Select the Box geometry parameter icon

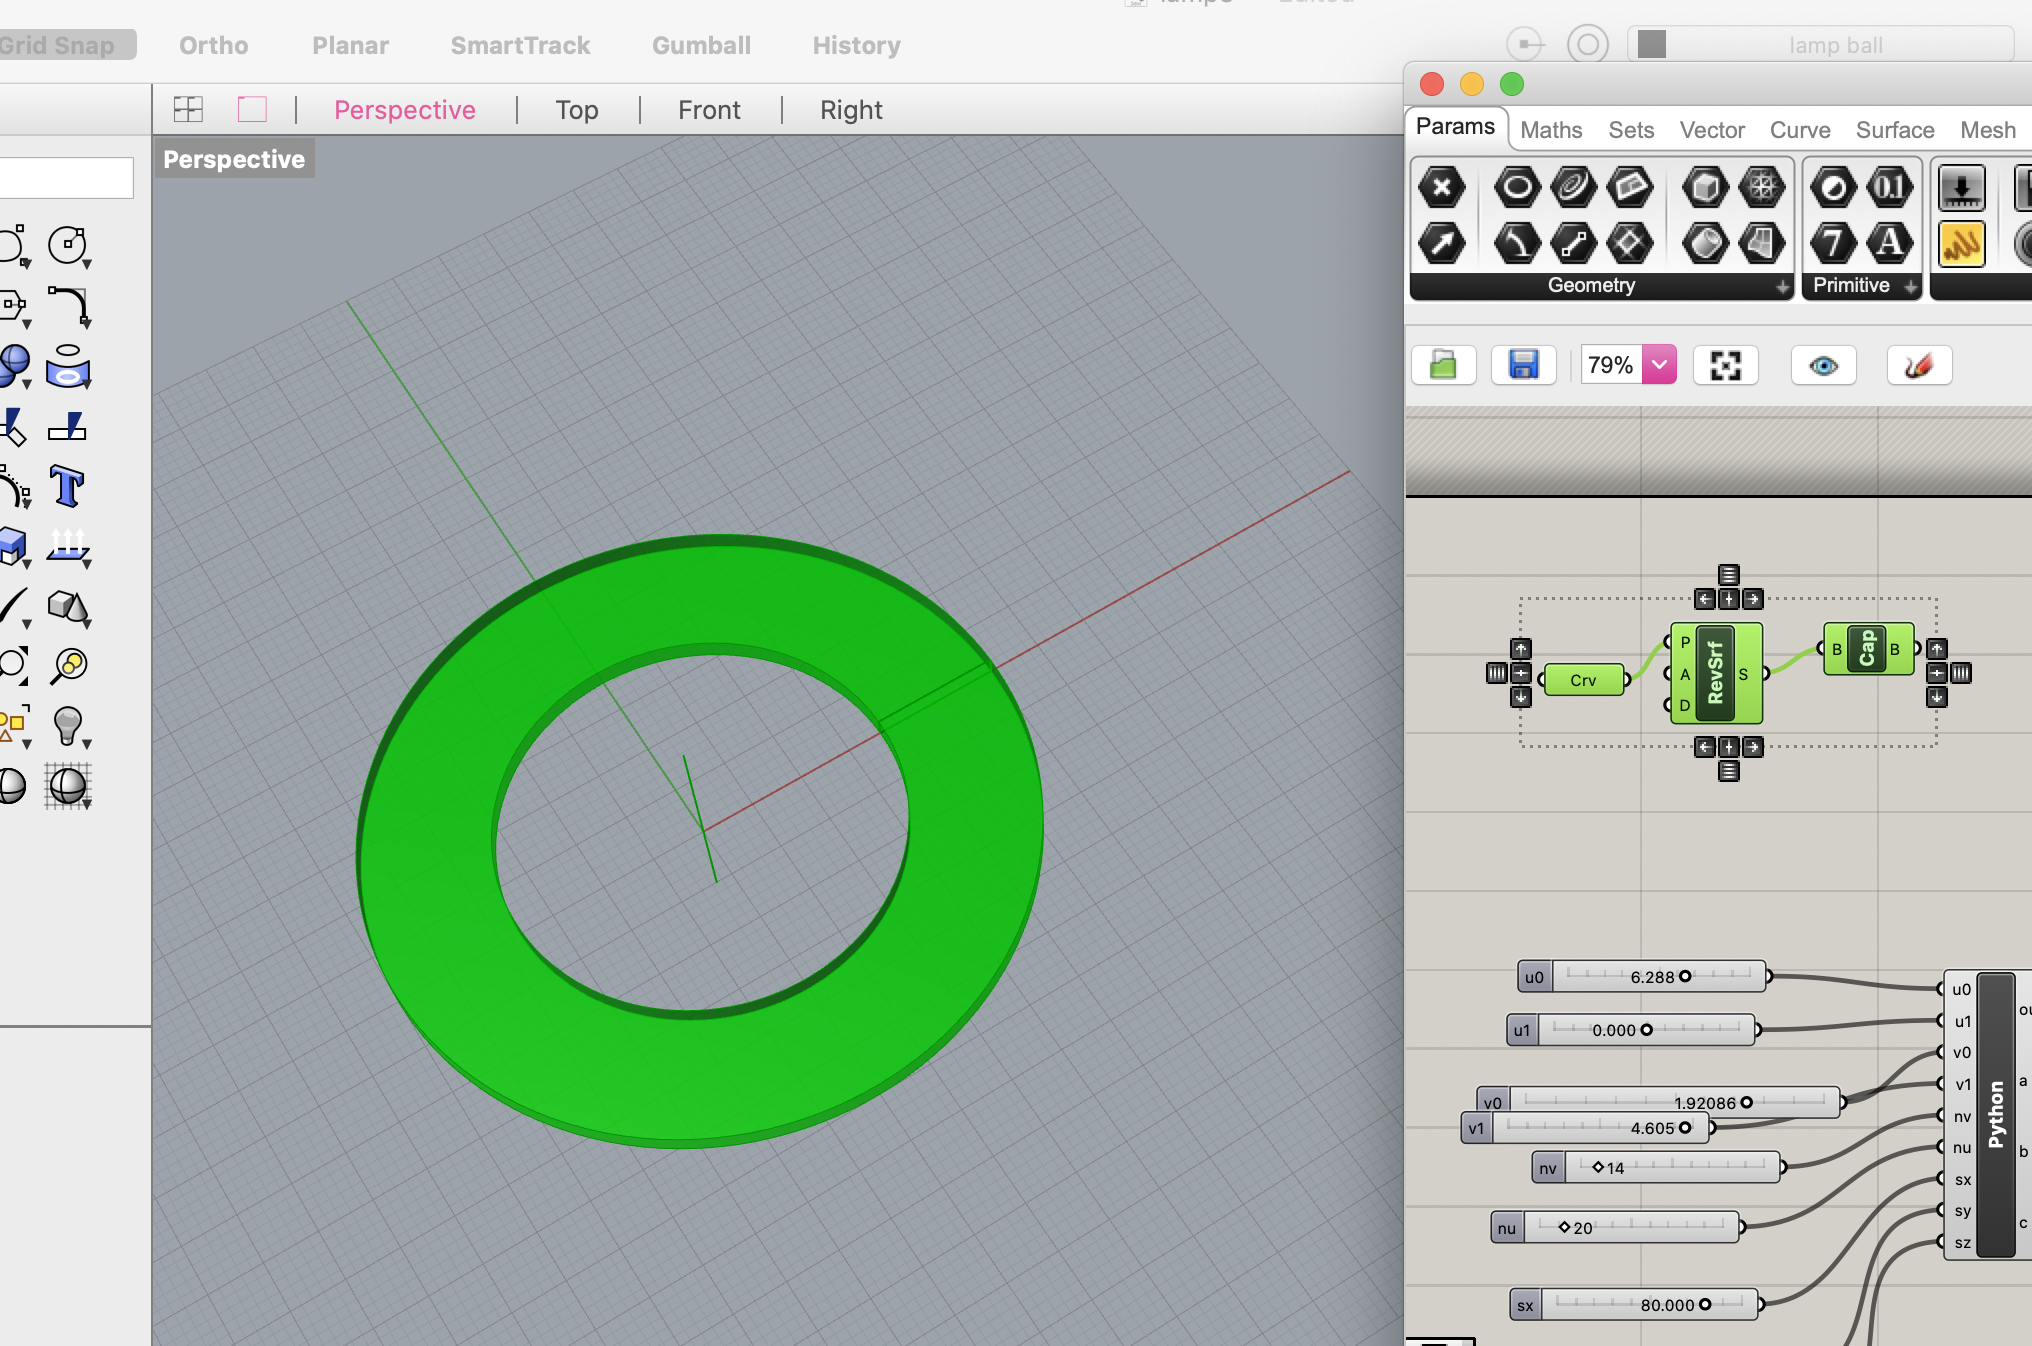pos(1705,187)
